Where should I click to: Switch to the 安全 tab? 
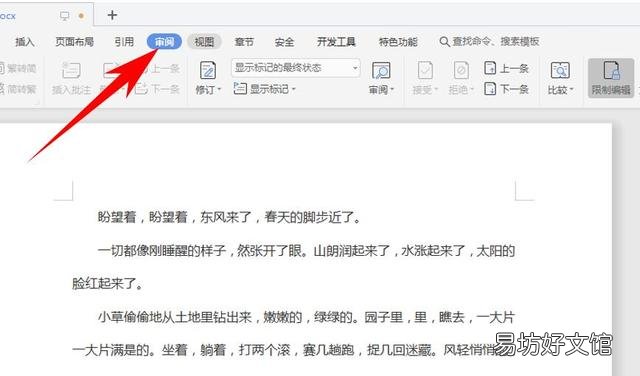(x=284, y=42)
